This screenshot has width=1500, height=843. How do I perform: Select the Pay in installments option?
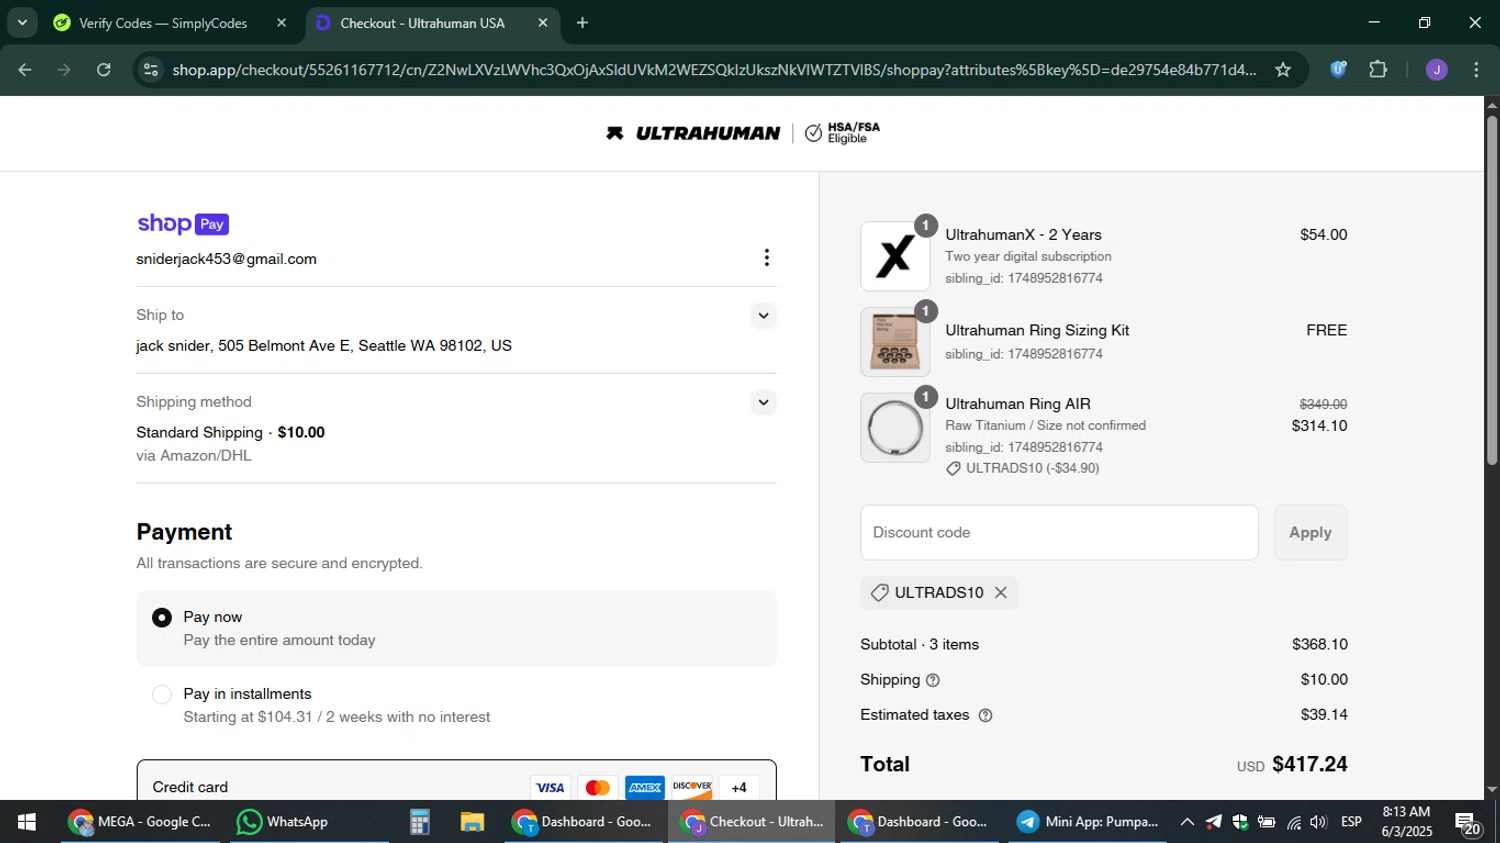162,695
